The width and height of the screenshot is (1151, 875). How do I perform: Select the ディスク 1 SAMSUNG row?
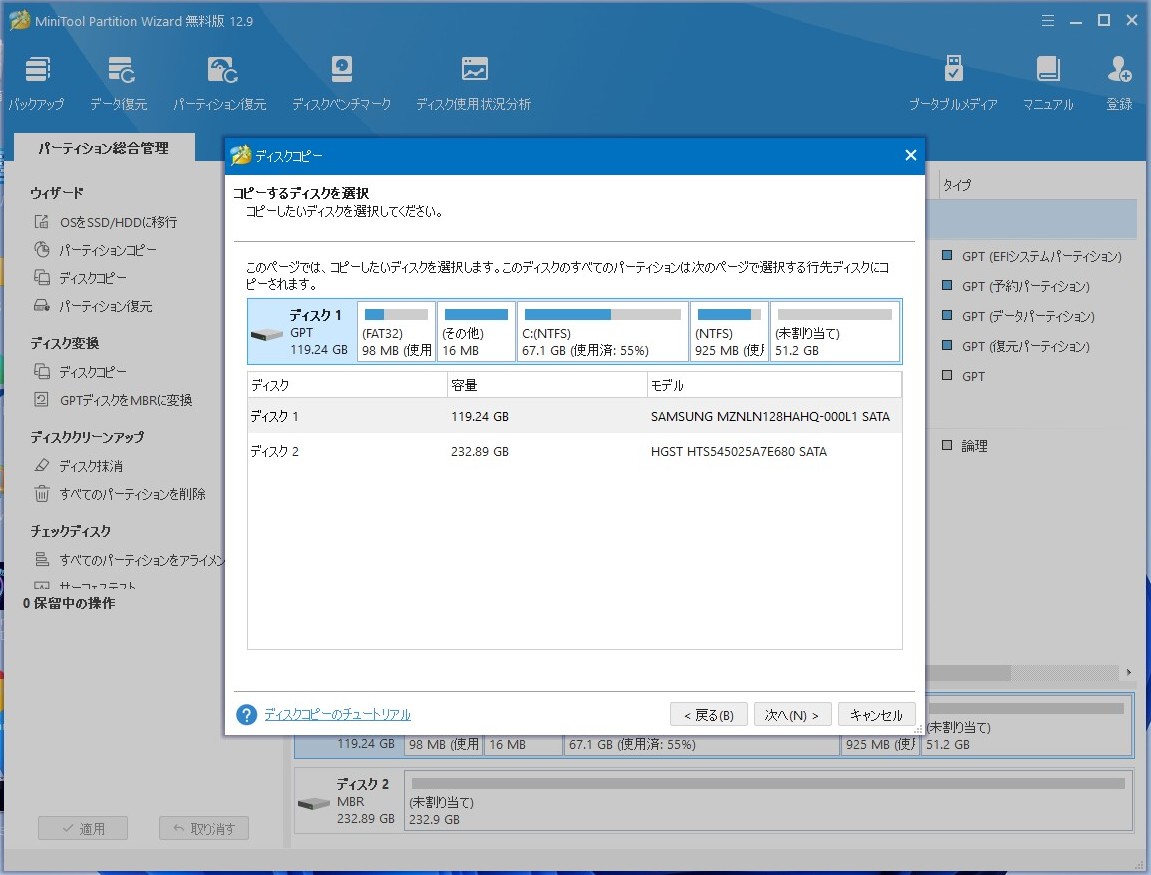tap(574, 416)
